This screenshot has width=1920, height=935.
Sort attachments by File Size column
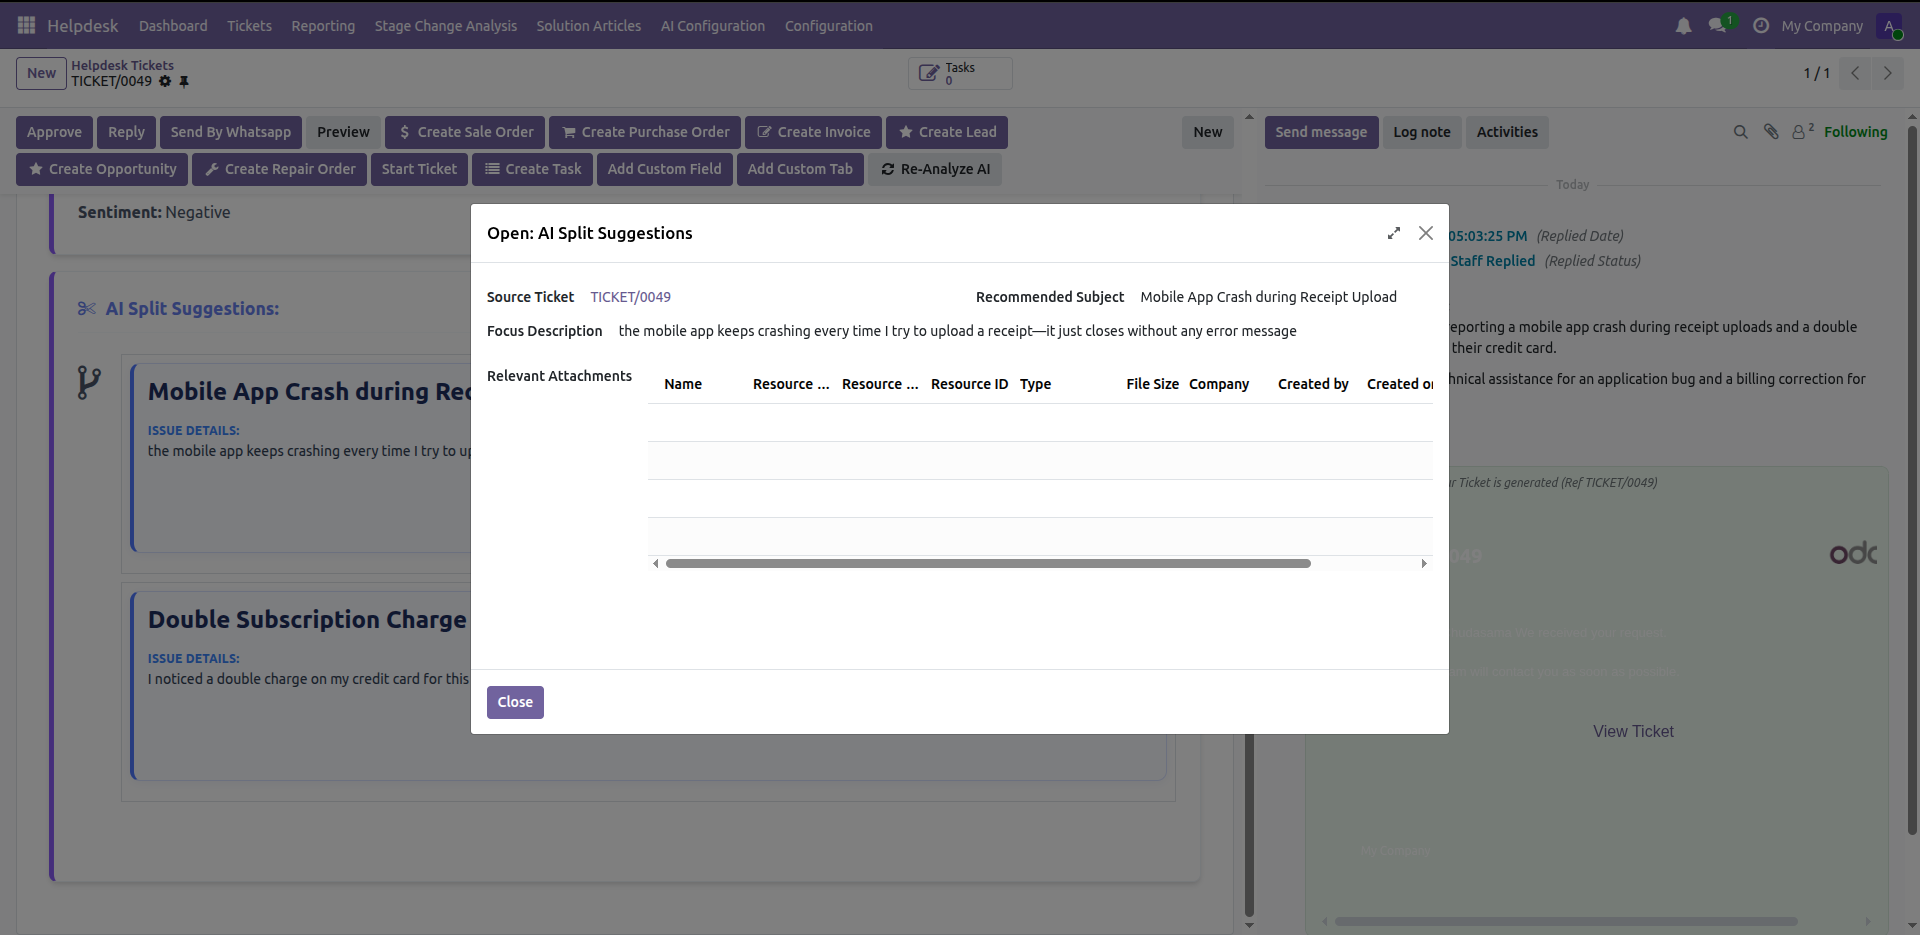tap(1152, 384)
